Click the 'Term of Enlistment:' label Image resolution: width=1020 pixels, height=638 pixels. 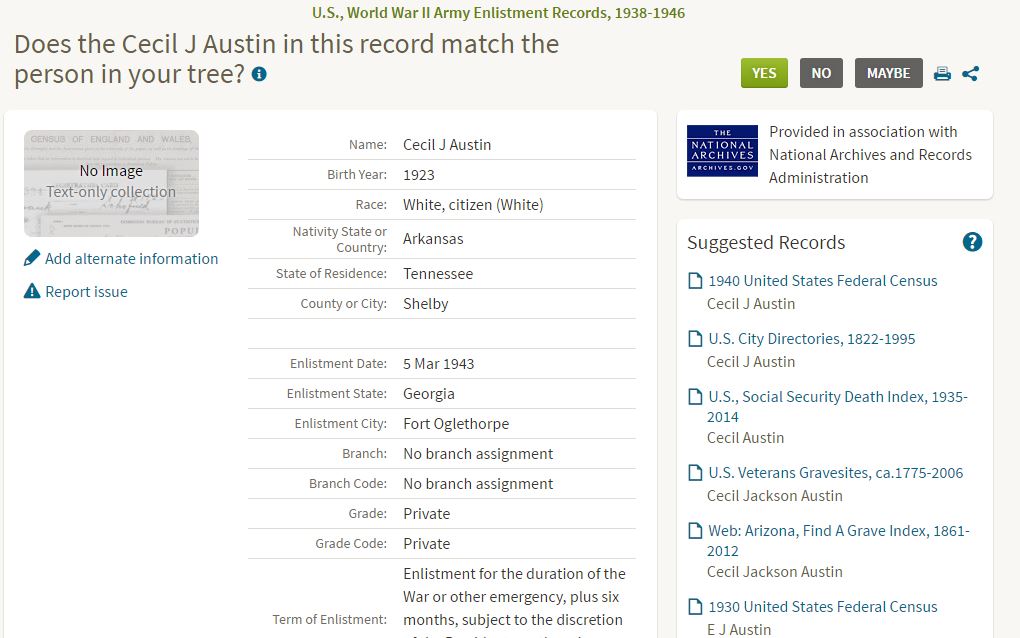329,620
